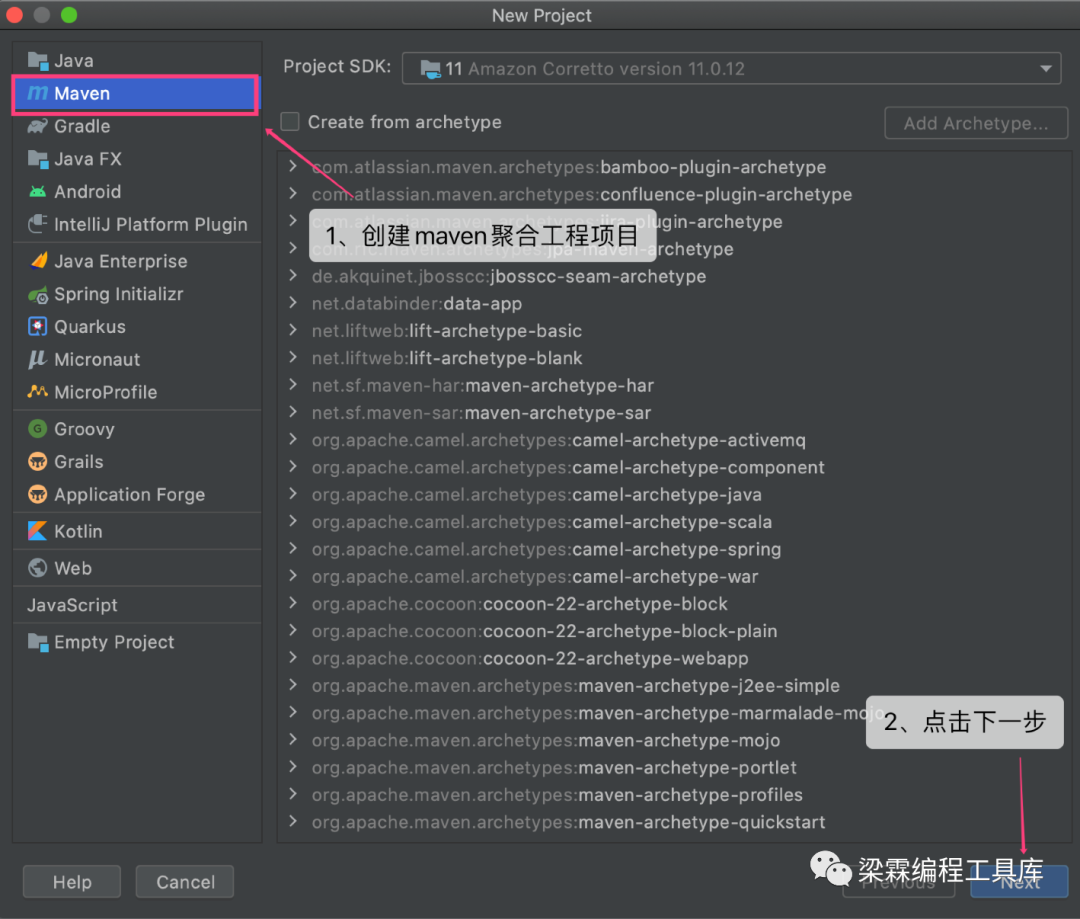
Task: Expand maven-archetype-har node
Action: [293, 384]
